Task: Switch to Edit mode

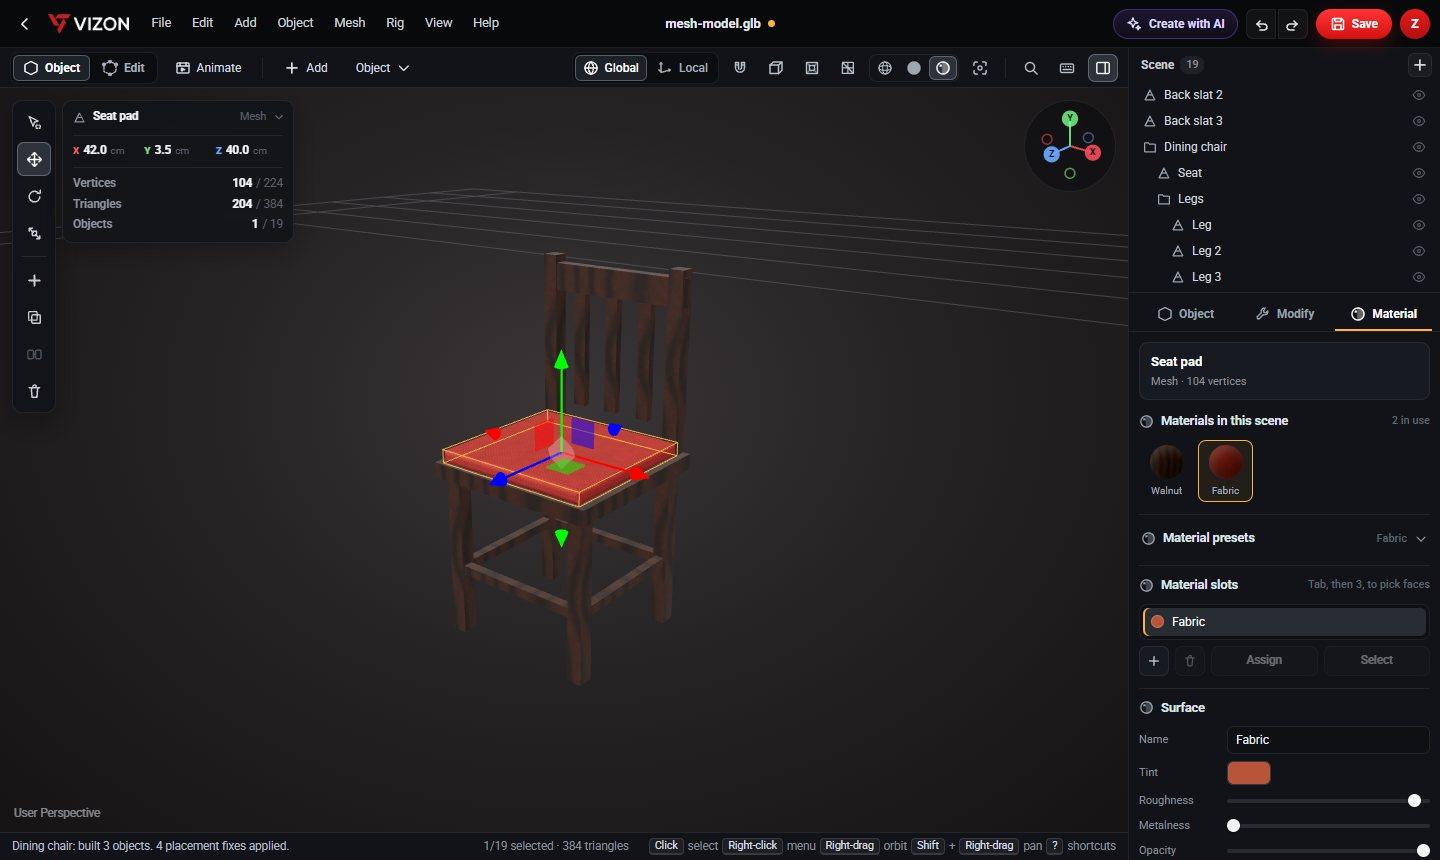Action: click(x=123, y=68)
